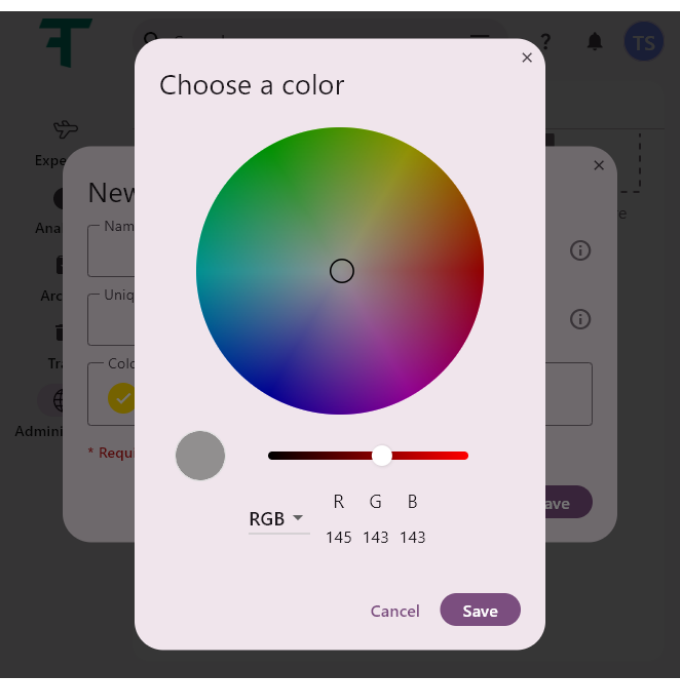Select the B value 143 field
Viewport: 680px width, 690px height.
coord(412,537)
